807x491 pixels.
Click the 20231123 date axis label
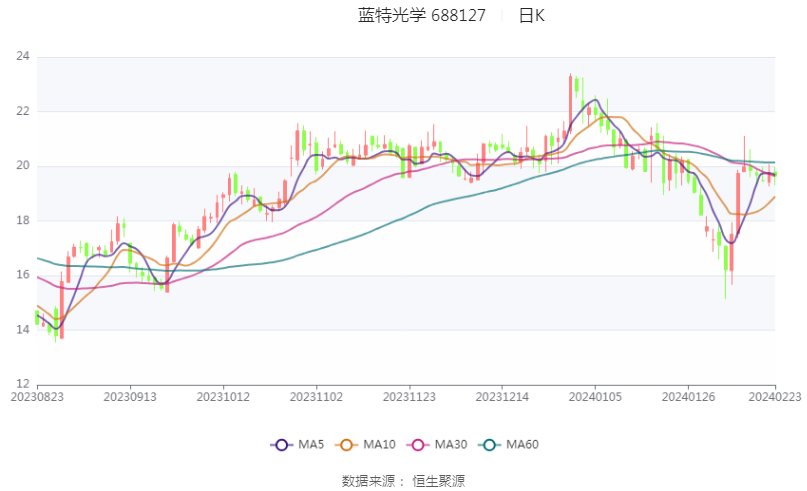pos(409,397)
